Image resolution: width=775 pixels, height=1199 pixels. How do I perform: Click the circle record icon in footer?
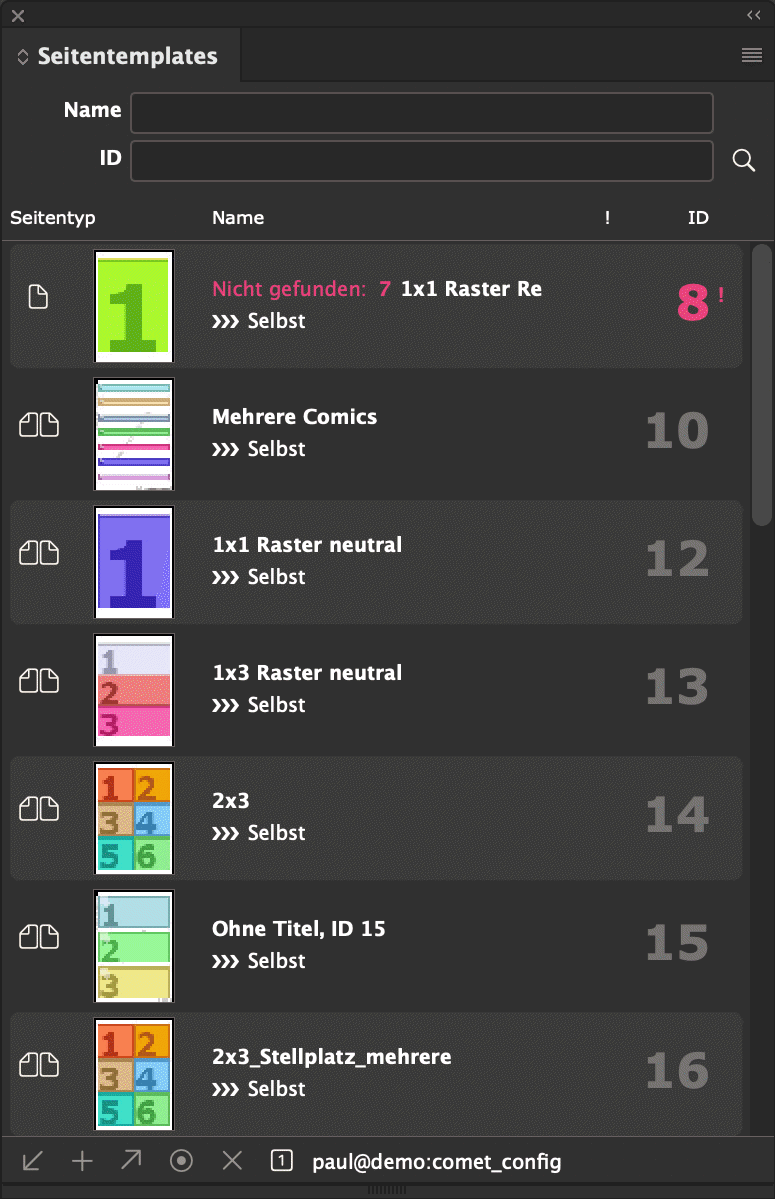[181, 1161]
